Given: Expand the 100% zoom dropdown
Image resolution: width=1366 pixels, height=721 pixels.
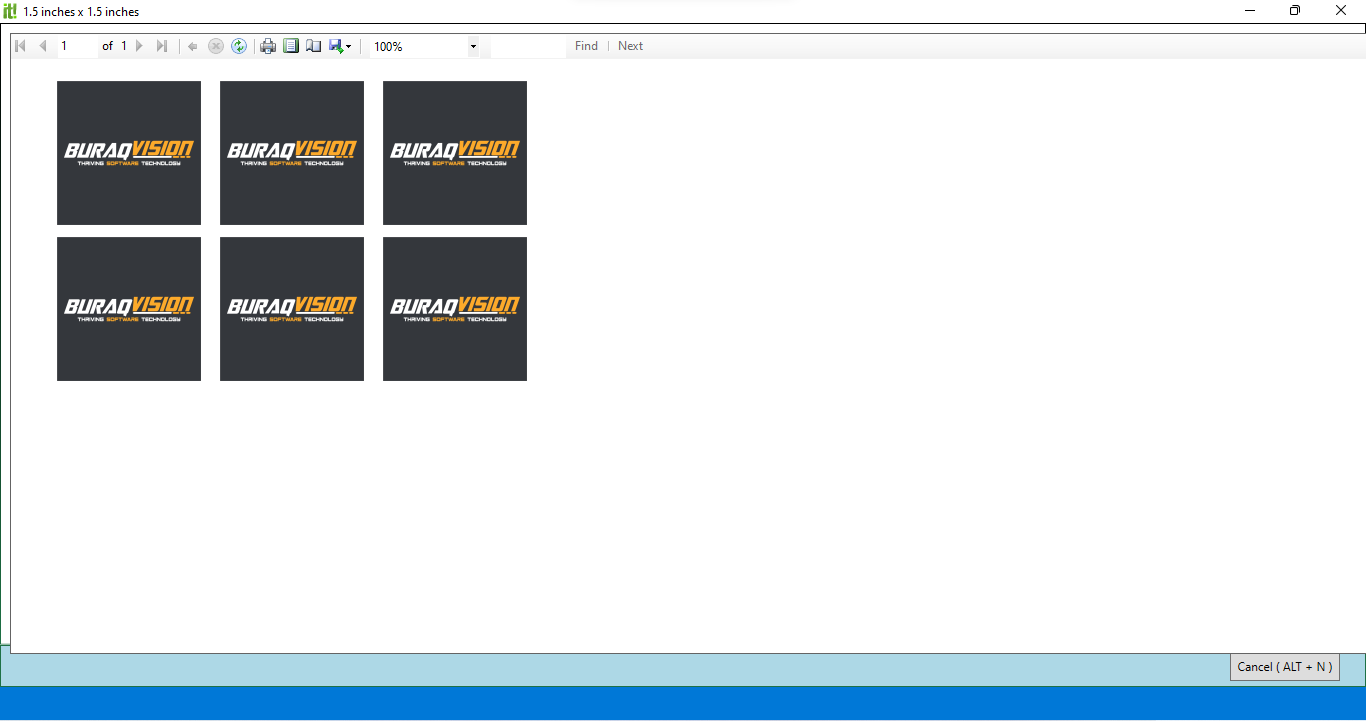Looking at the screenshot, I should coord(473,47).
